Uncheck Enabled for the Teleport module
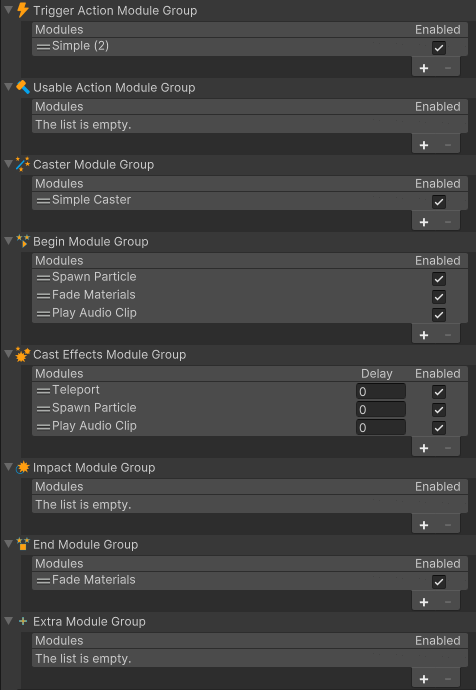 pos(439,392)
